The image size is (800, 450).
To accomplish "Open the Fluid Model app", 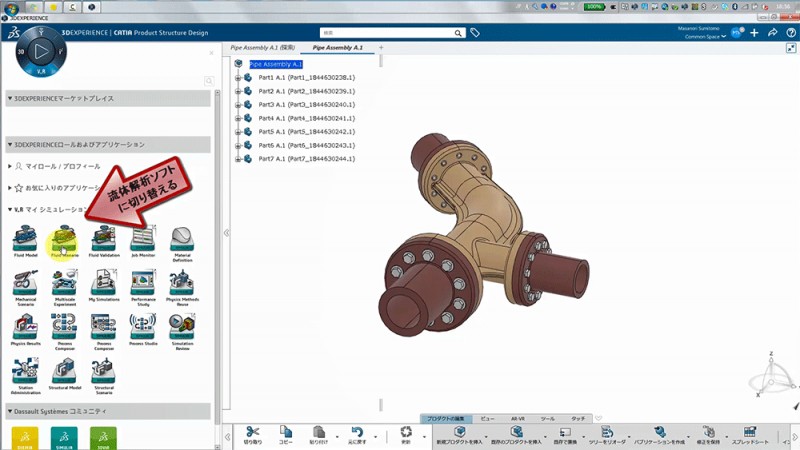I will click(26, 239).
